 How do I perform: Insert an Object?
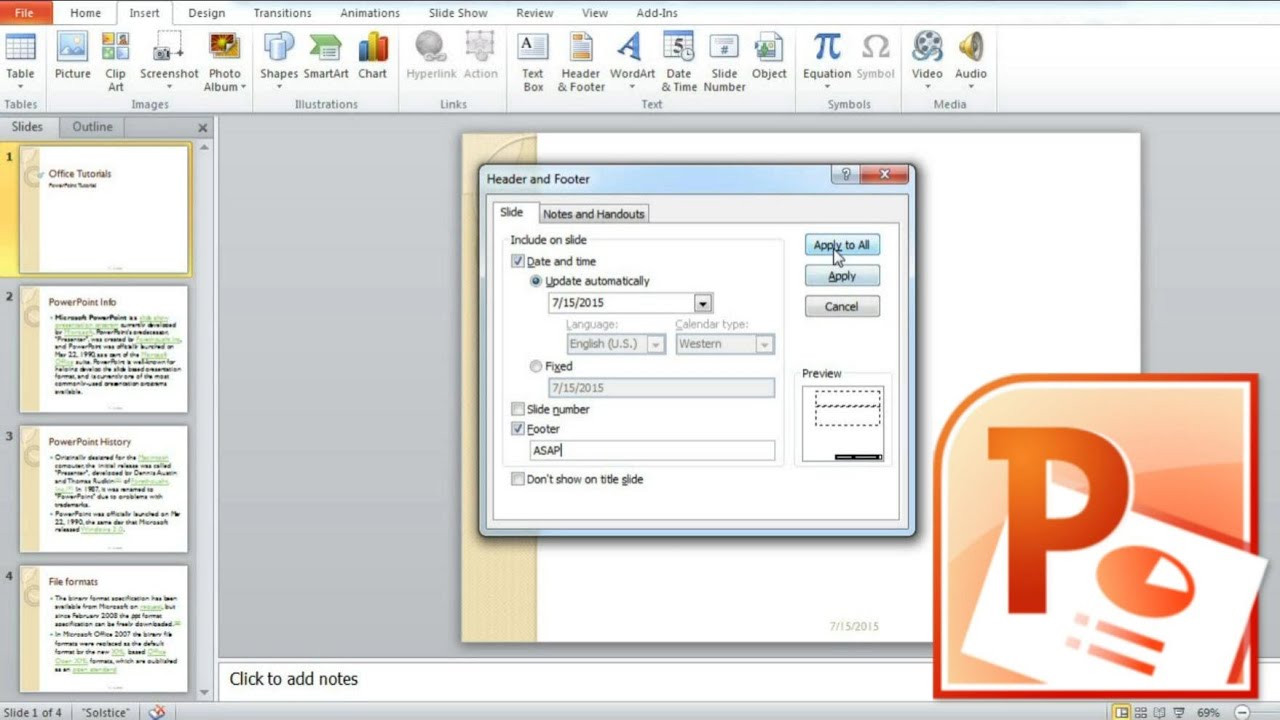769,56
